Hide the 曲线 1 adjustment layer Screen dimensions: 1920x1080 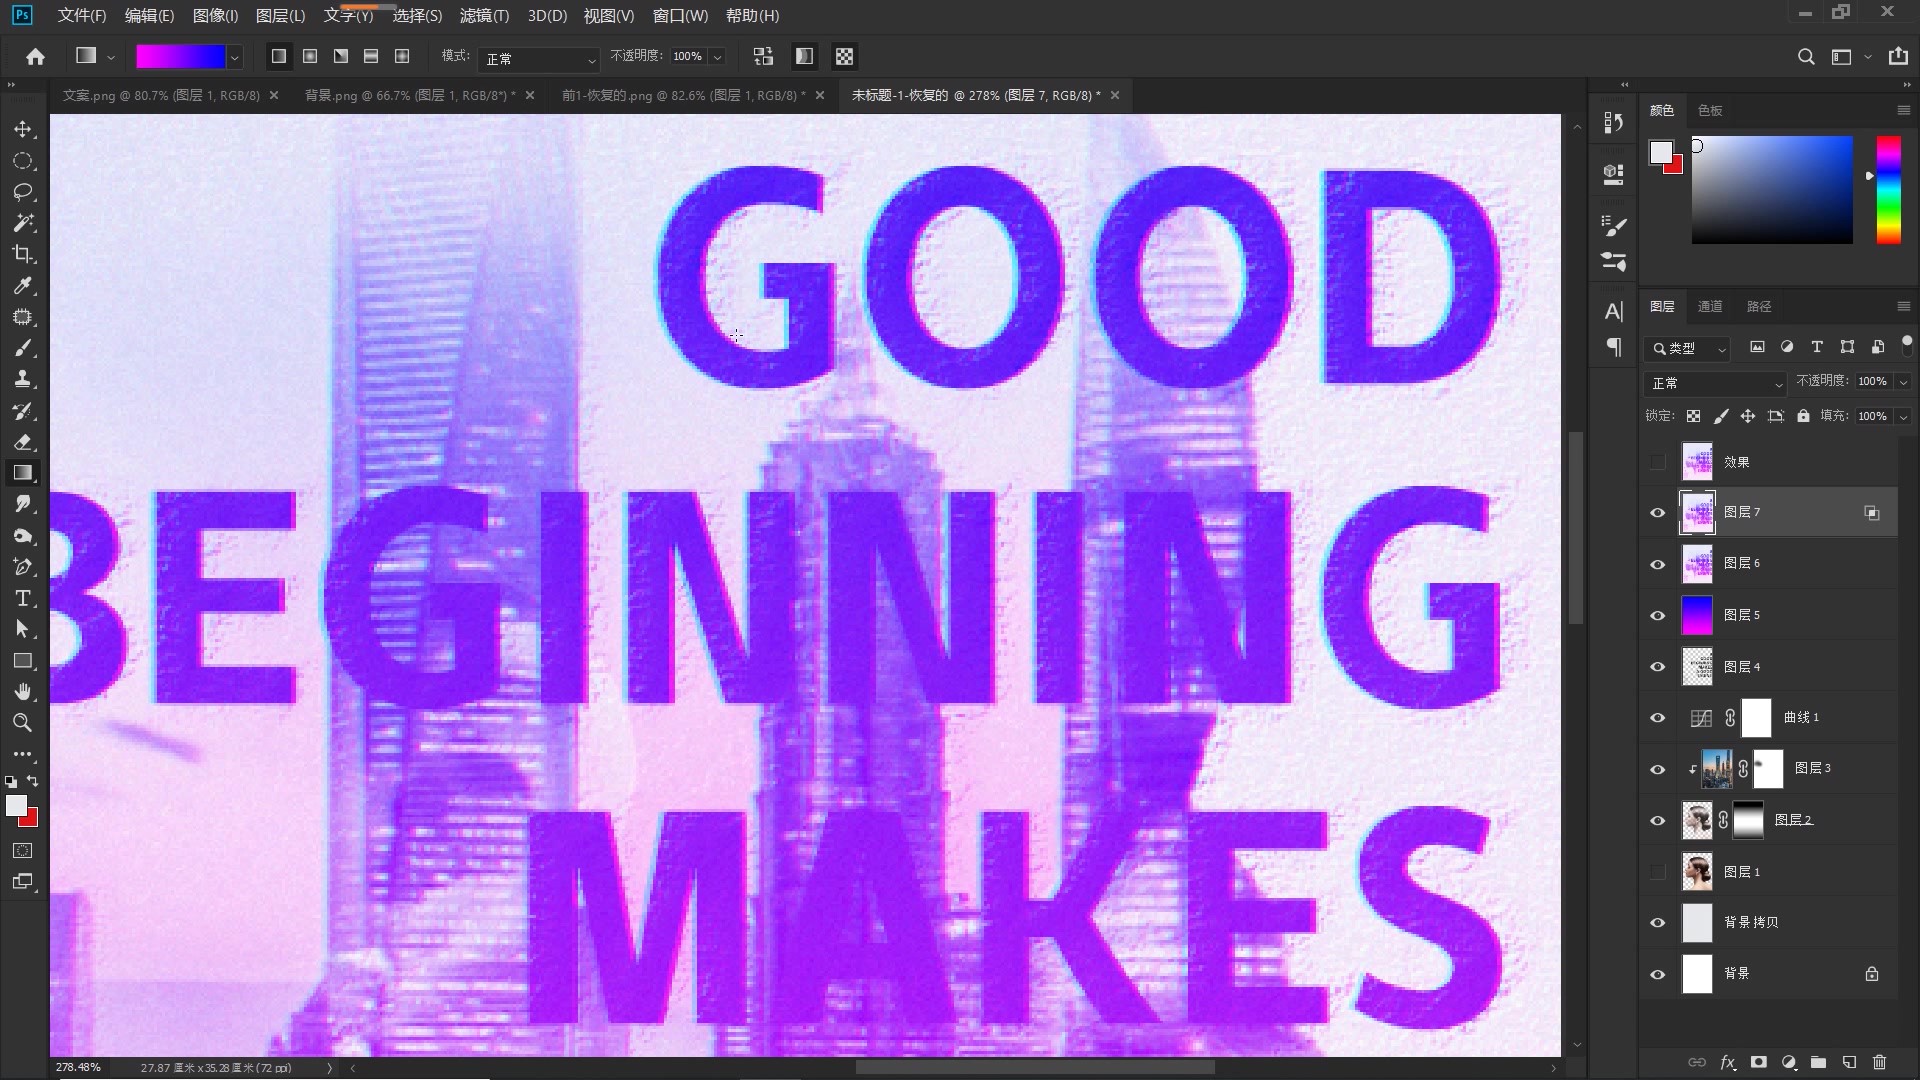(1657, 718)
